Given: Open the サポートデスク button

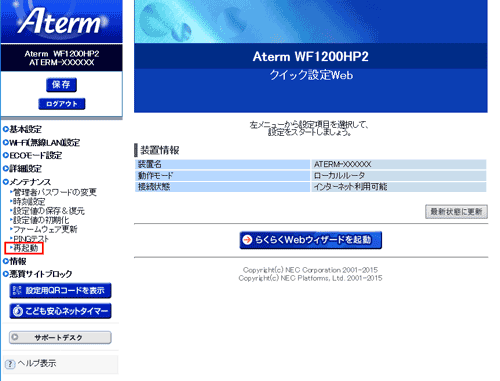Looking at the screenshot, I should pyautogui.click(x=60, y=337).
